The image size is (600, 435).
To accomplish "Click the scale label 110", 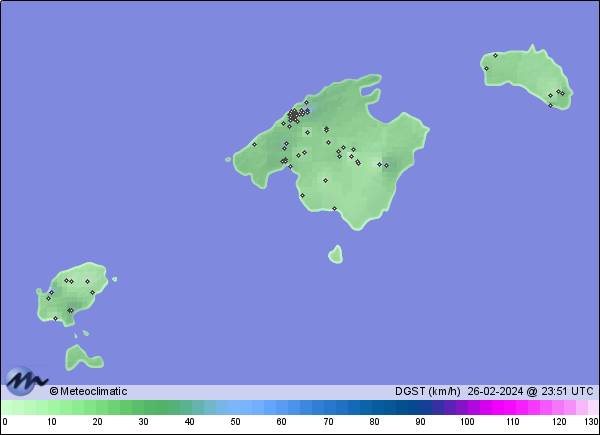I will 513,422.
